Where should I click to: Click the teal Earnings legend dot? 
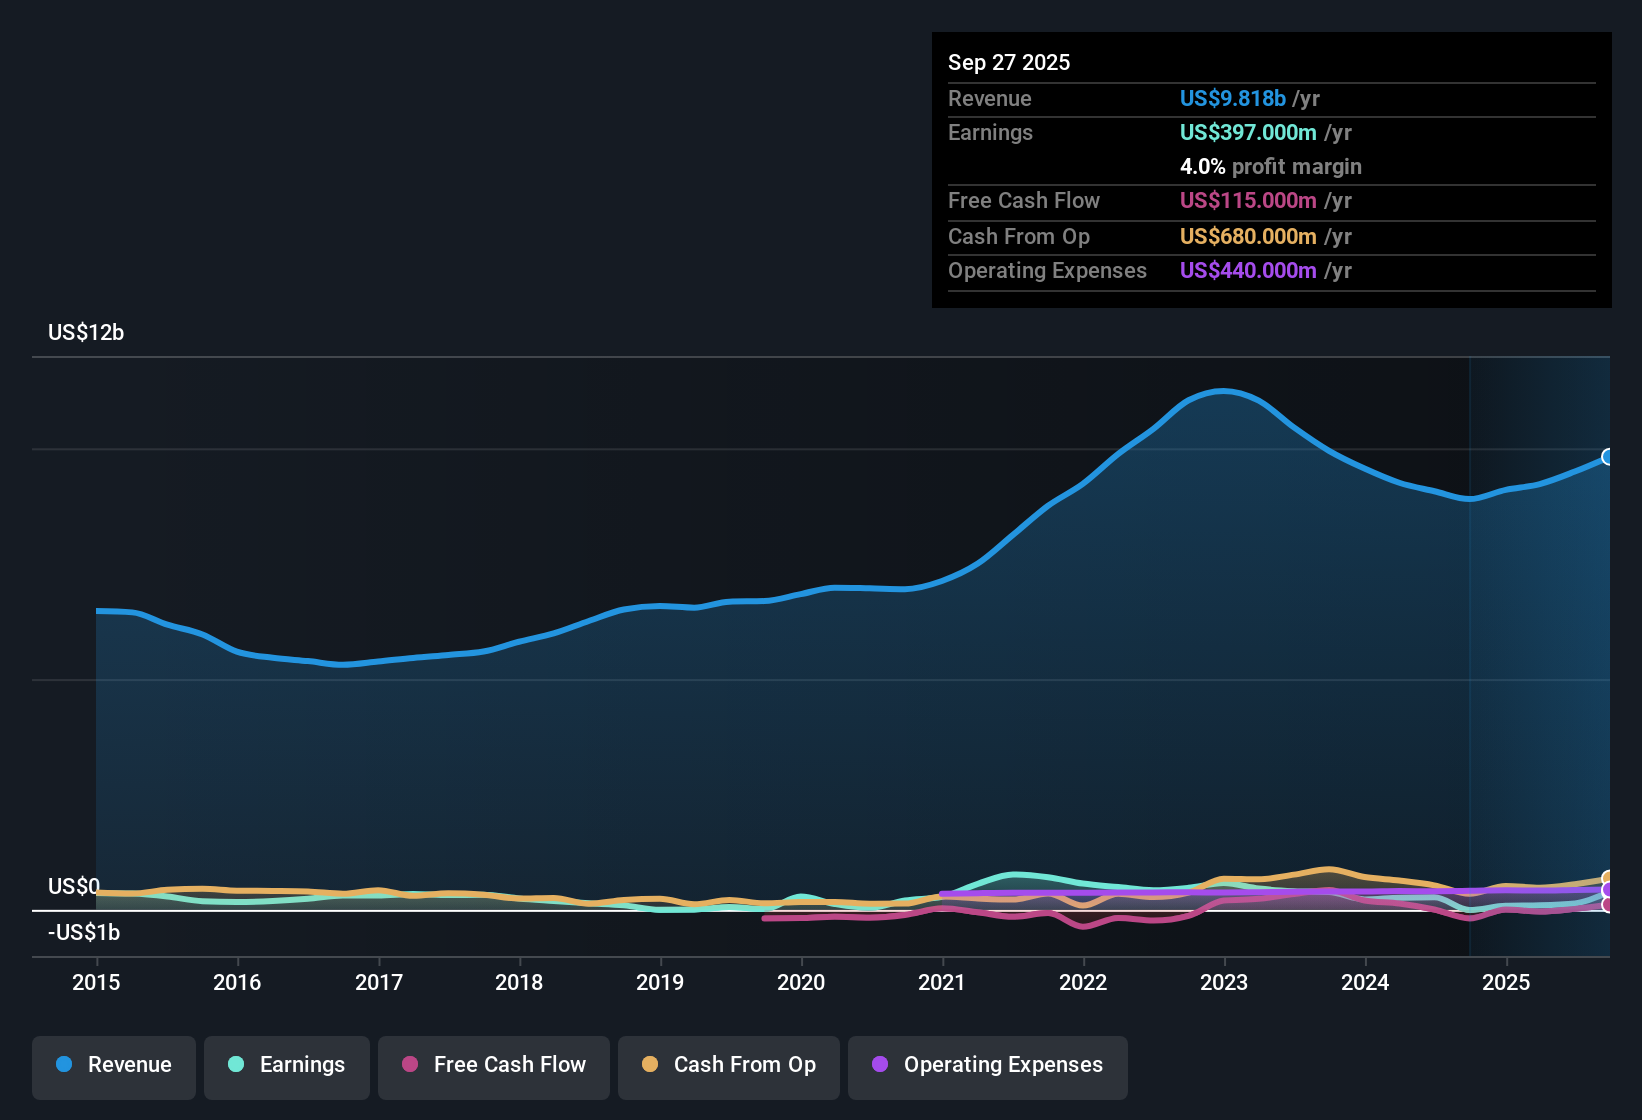237,1065
